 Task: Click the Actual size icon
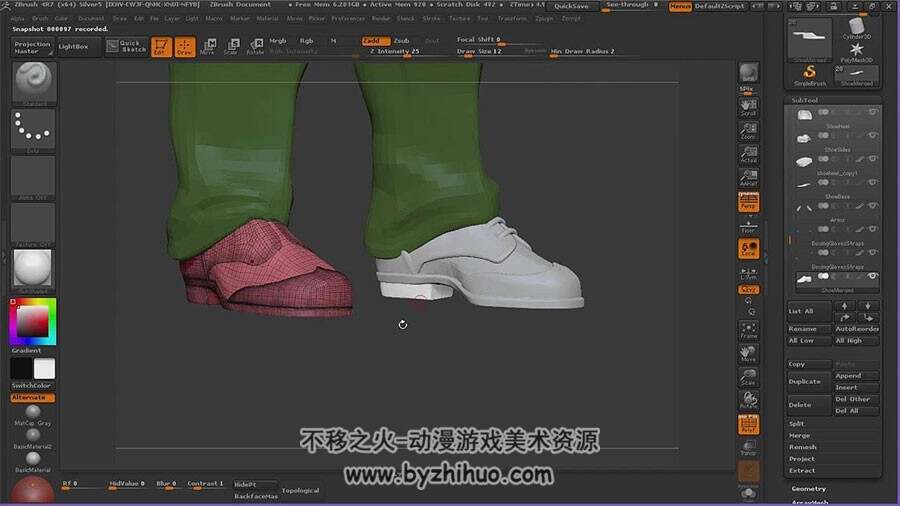(x=748, y=154)
